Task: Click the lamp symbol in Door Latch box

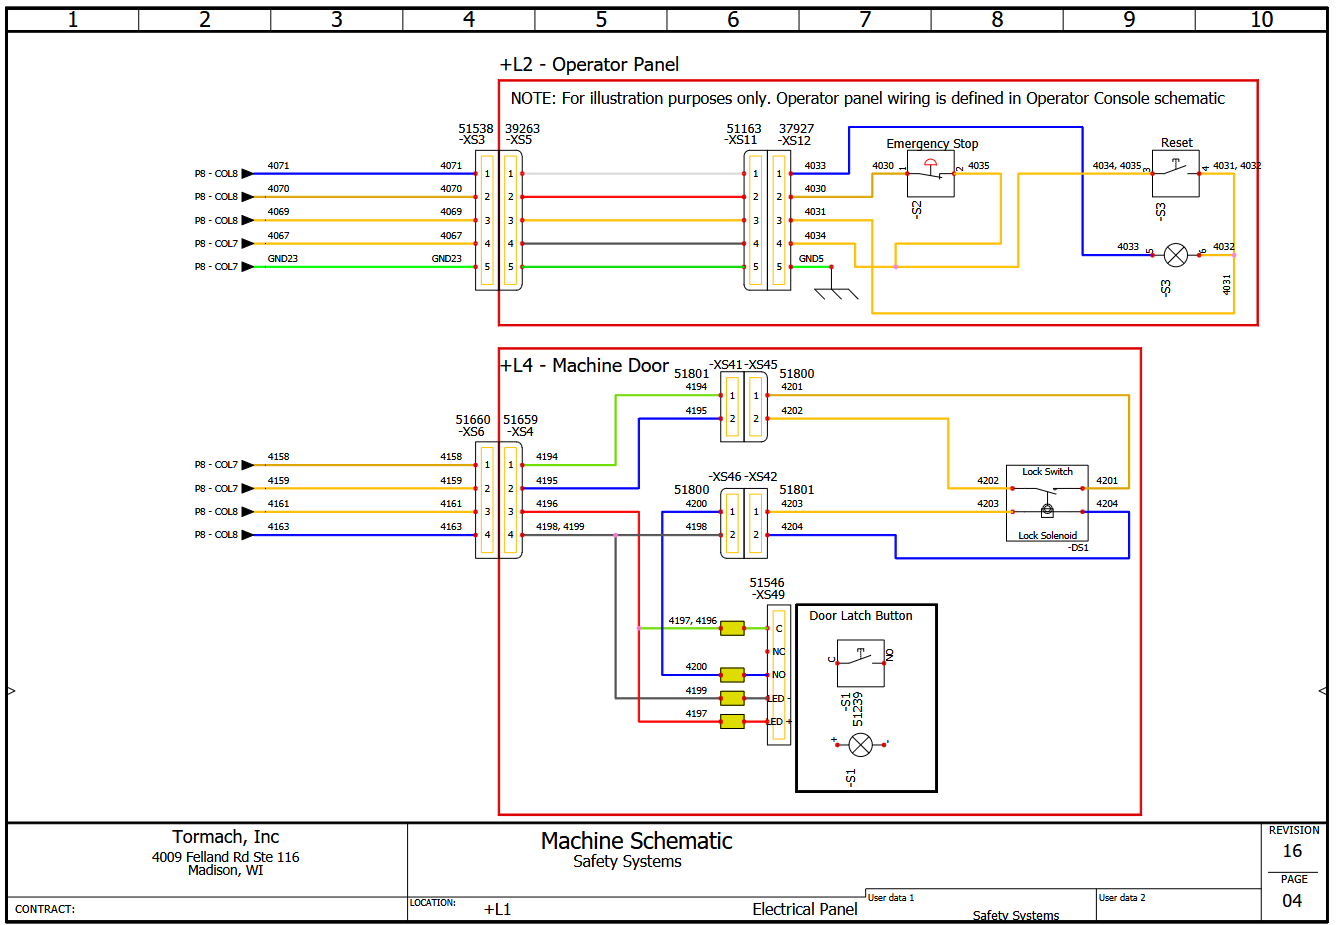Action: (x=860, y=744)
